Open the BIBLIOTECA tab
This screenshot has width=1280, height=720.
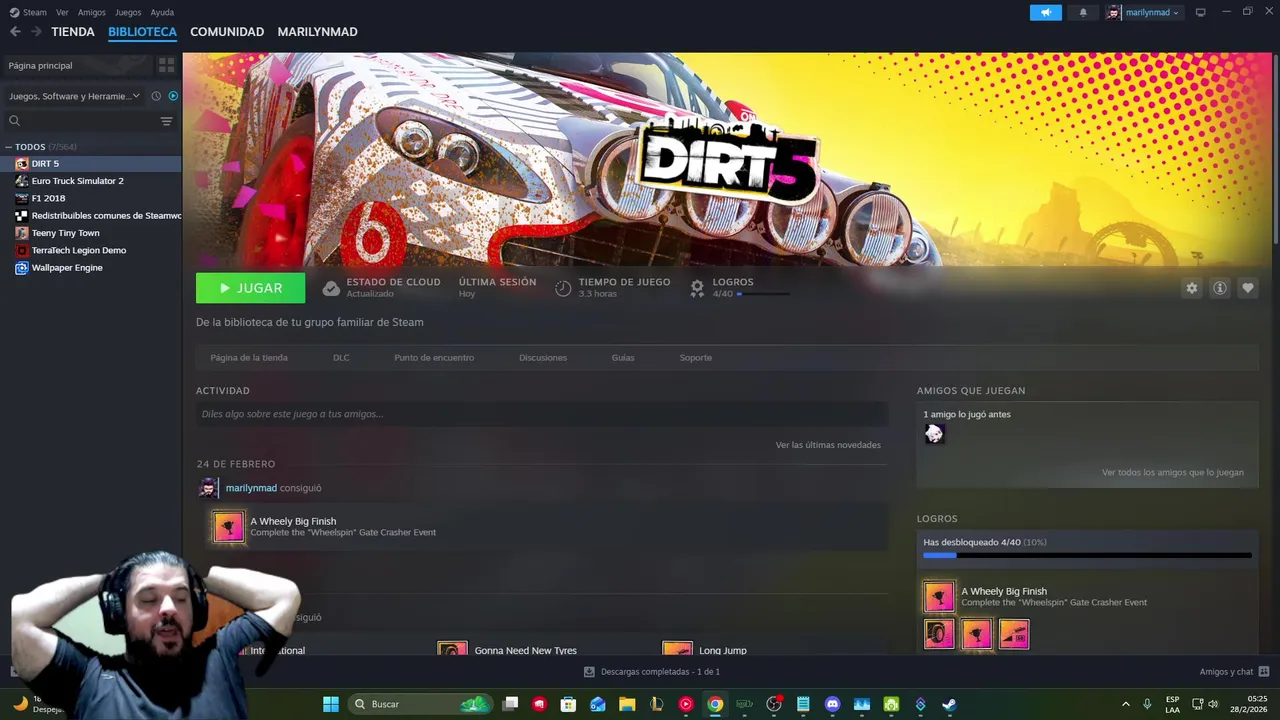point(142,32)
